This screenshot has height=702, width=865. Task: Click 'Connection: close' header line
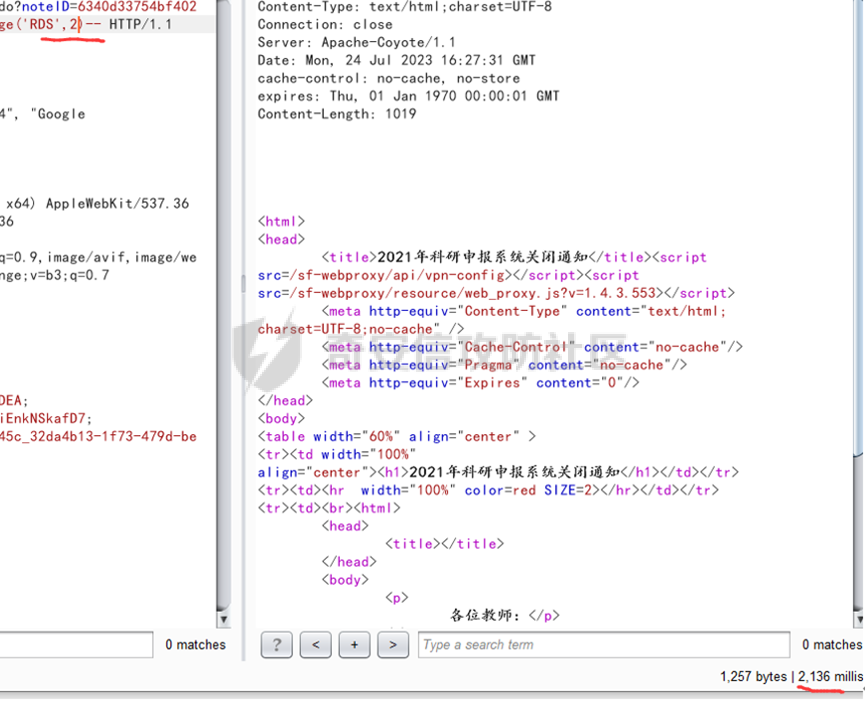tap(325, 25)
